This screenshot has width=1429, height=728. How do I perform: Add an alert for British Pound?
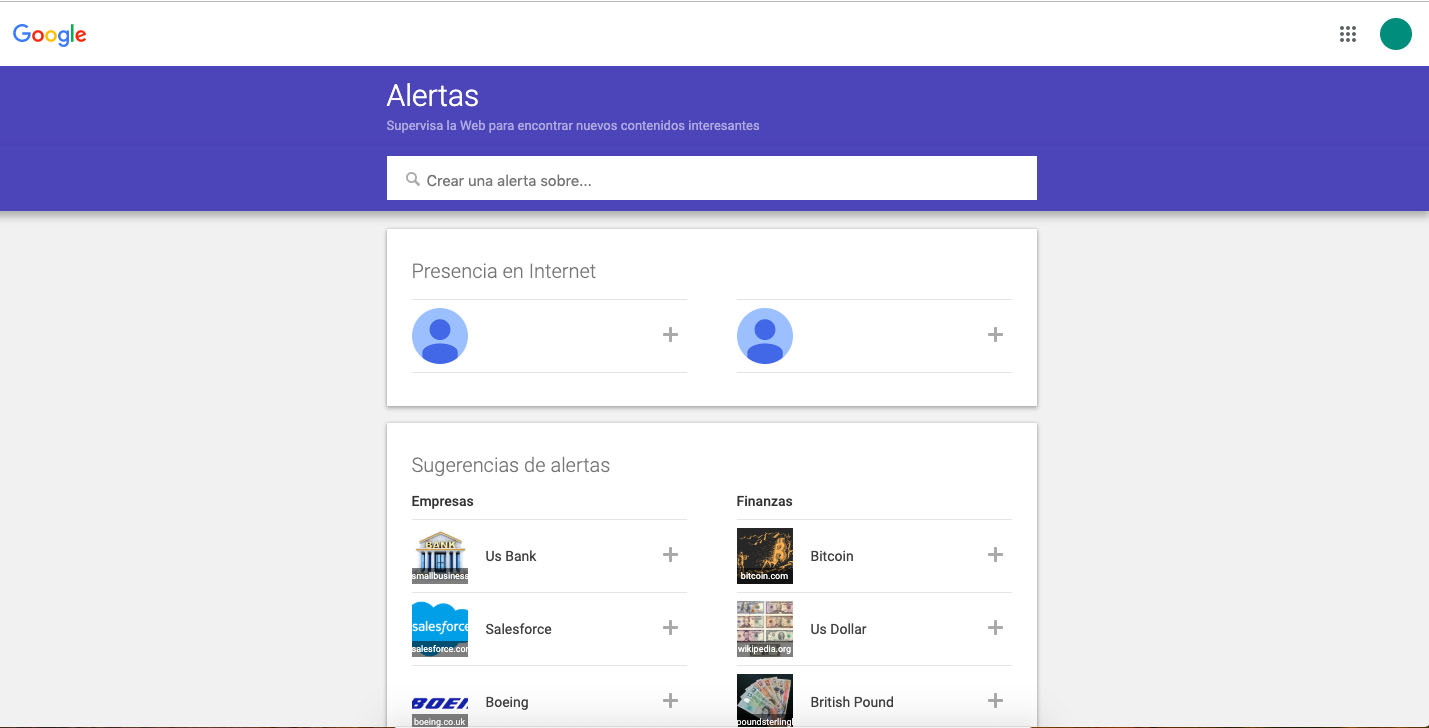click(x=994, y=701)
